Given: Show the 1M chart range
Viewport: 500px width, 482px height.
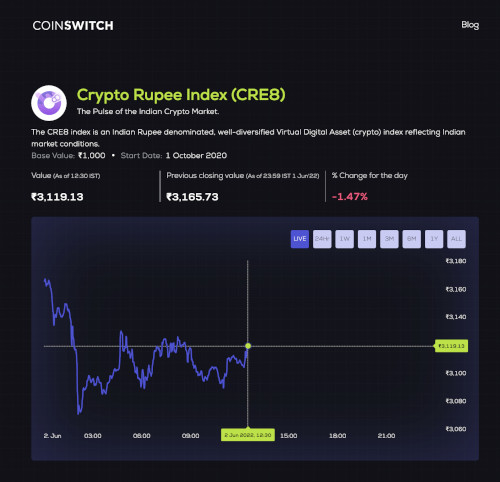Looking at the screenshot, I should 367,239.
